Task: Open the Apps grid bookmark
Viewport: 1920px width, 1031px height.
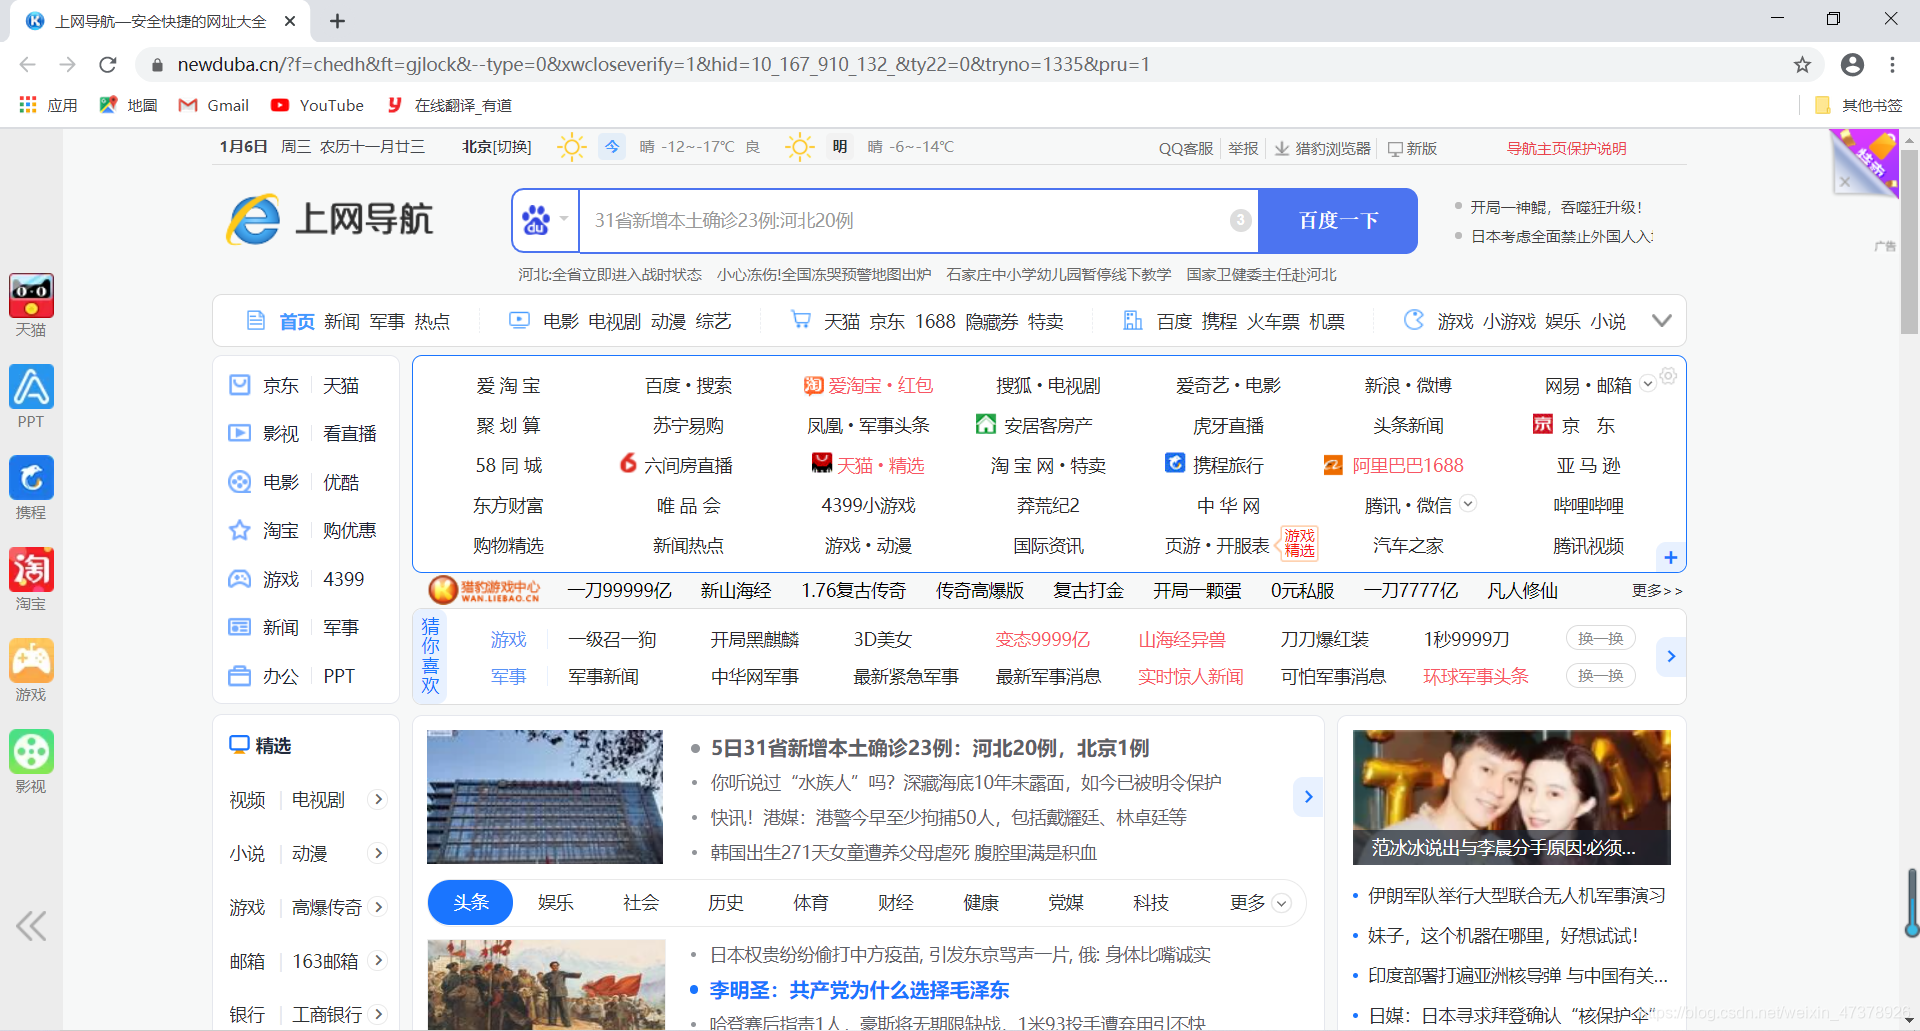Action: pos(47,105)
